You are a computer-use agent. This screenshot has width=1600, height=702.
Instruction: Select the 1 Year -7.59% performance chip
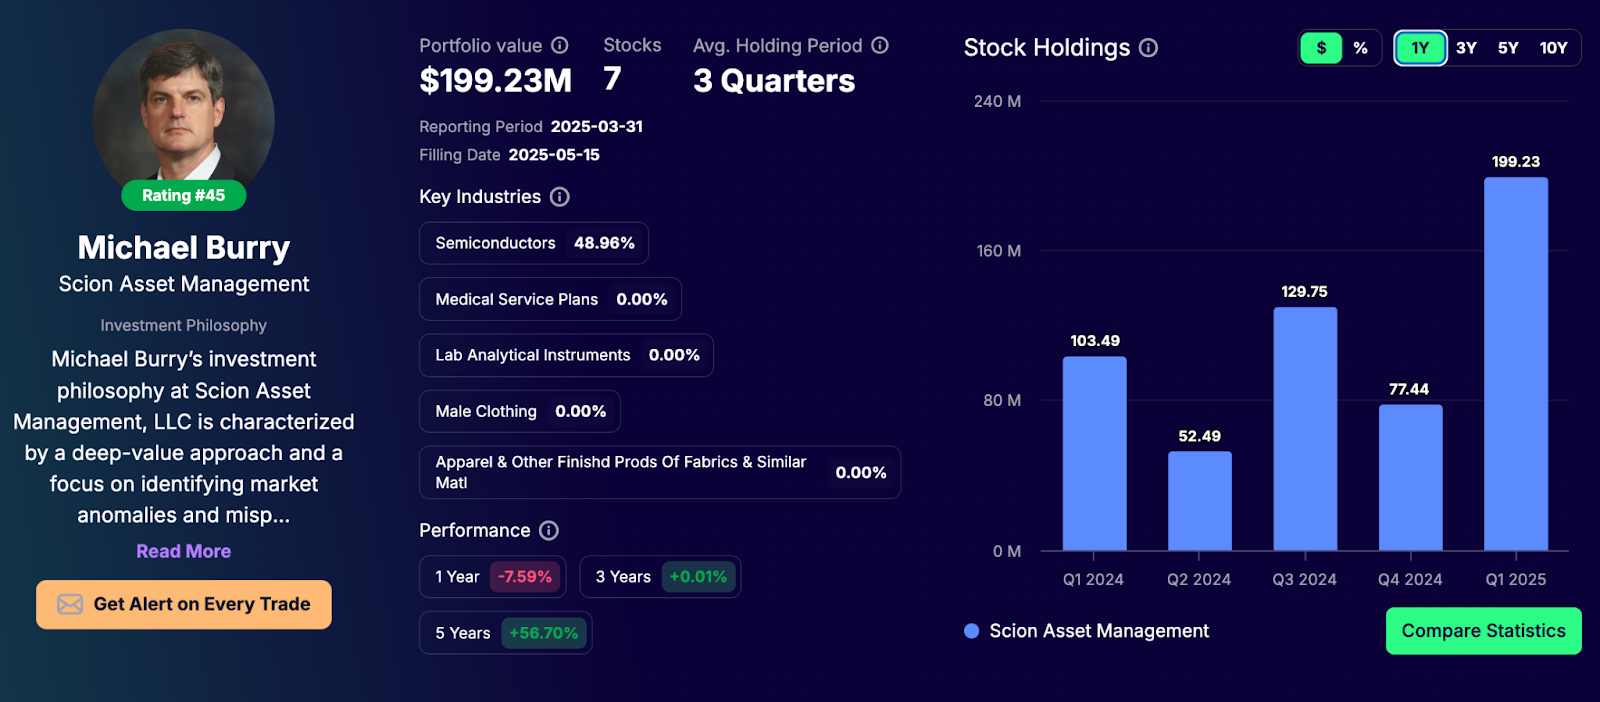point(493,577)
